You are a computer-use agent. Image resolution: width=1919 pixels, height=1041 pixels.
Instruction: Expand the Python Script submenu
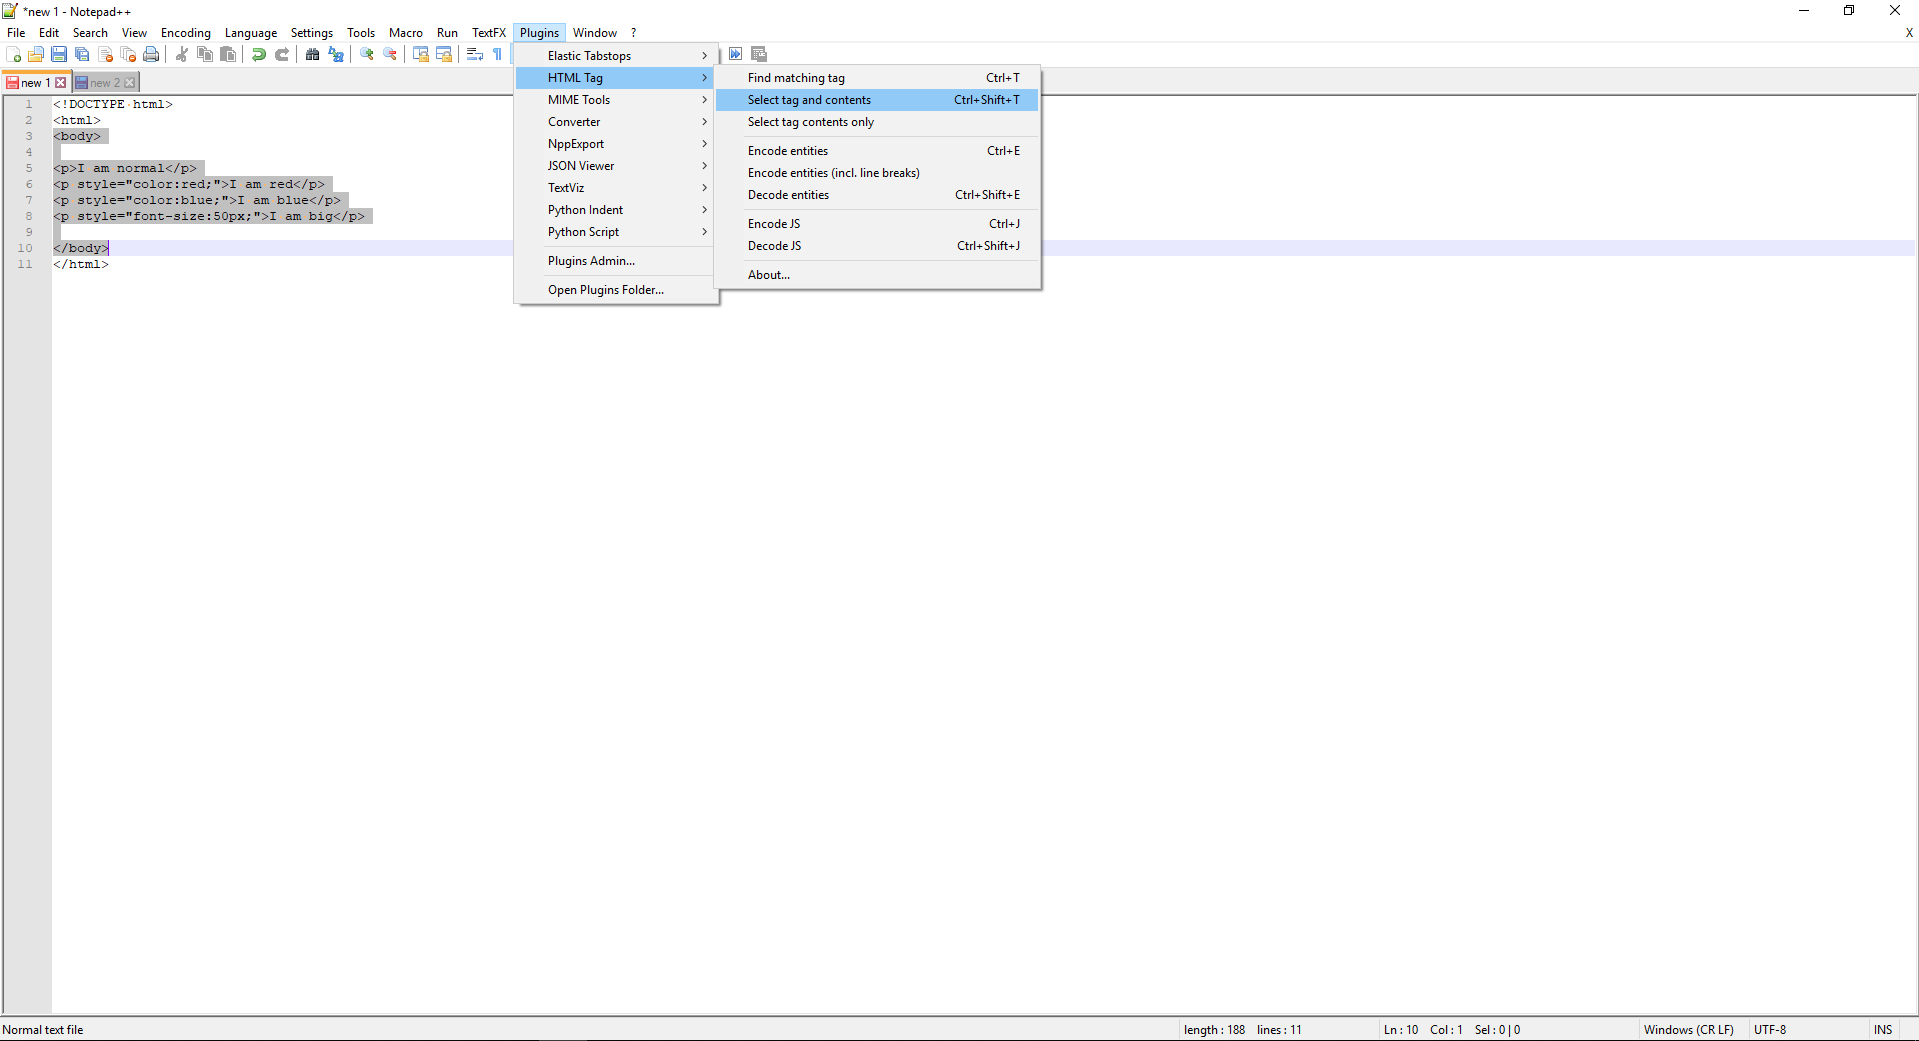pyautogui.click(x=616, y=232)
